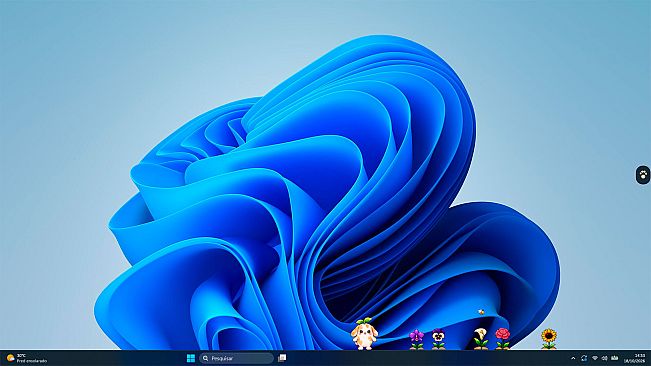This screenshot has height=366, width=651.
Task: Click the small bee flying above flowers
Action: point(481,312)
